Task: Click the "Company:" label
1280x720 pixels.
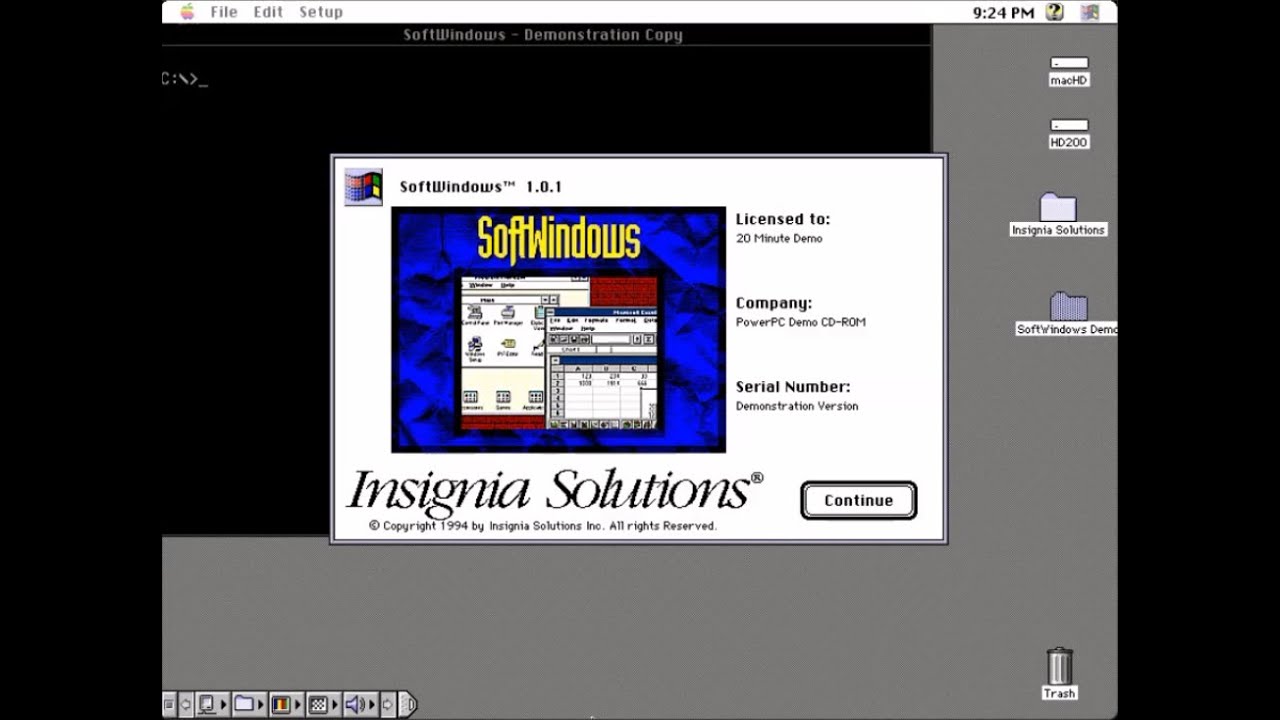Action: tap(774, 303)
